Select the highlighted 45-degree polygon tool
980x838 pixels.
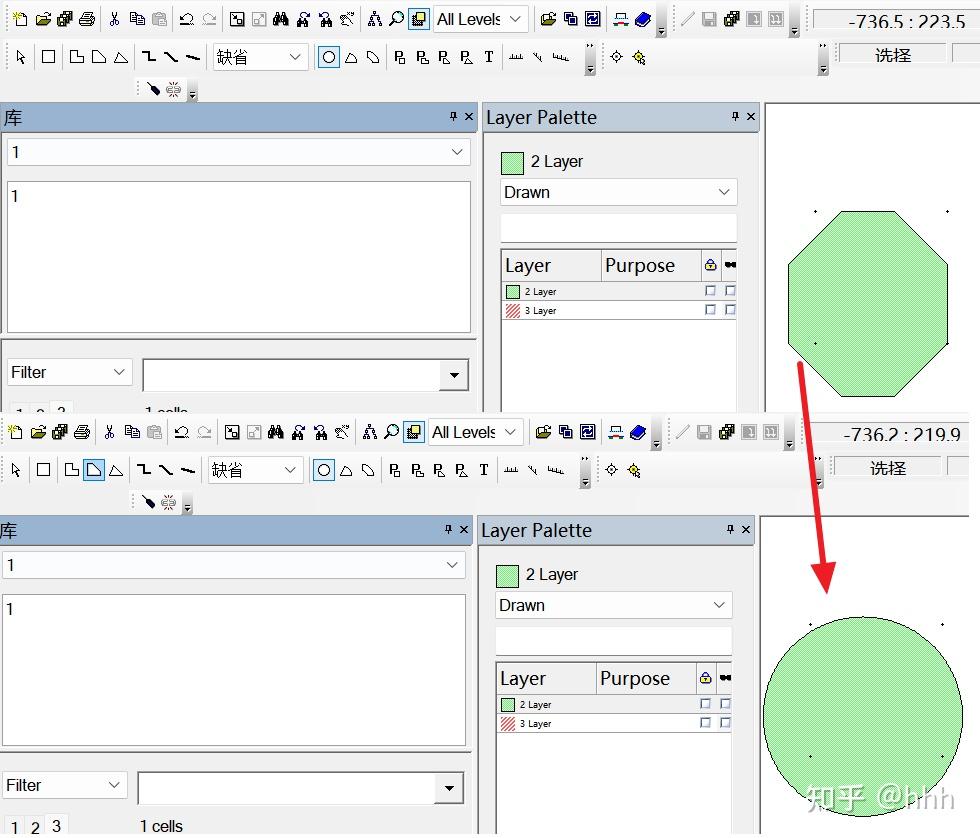(x=94, y=470)
